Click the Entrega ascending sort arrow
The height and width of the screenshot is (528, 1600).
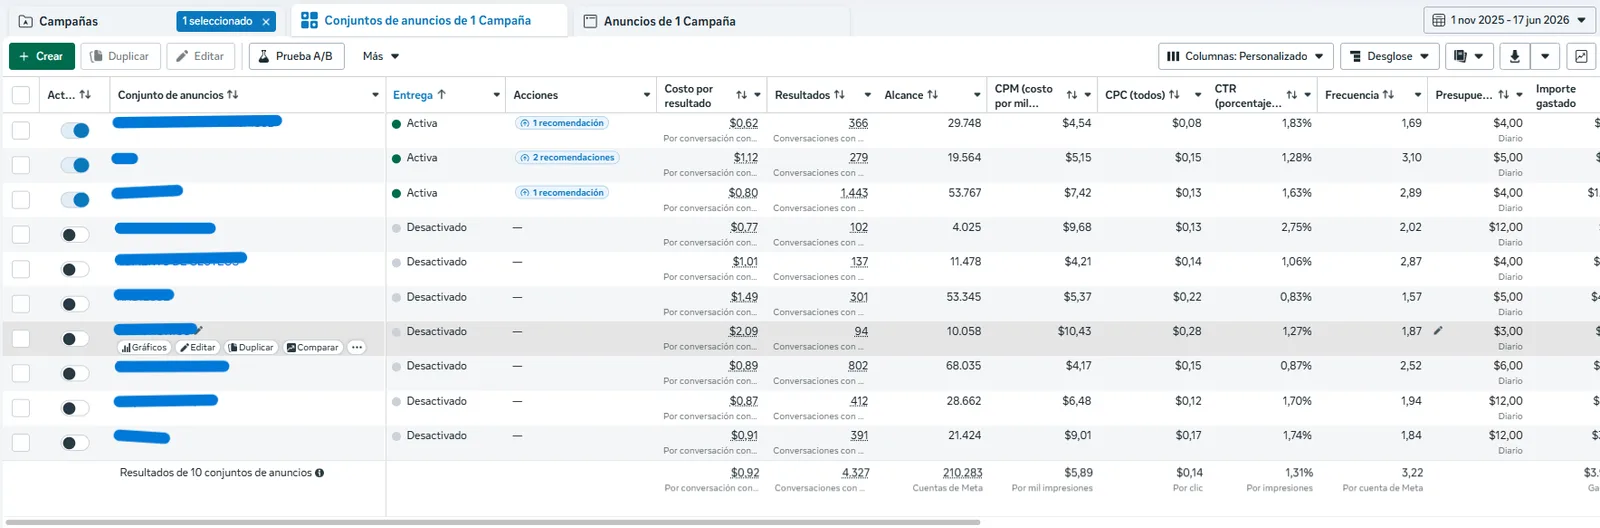pyautogui.click(x=441, y=95)
